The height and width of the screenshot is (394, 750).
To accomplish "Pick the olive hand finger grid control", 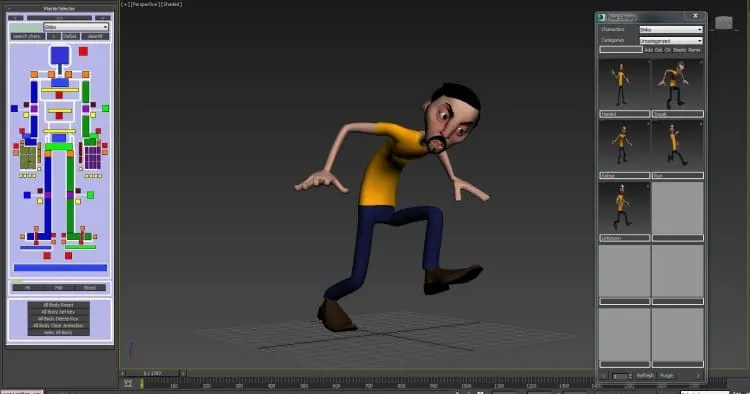I will [x=28, y=158].
